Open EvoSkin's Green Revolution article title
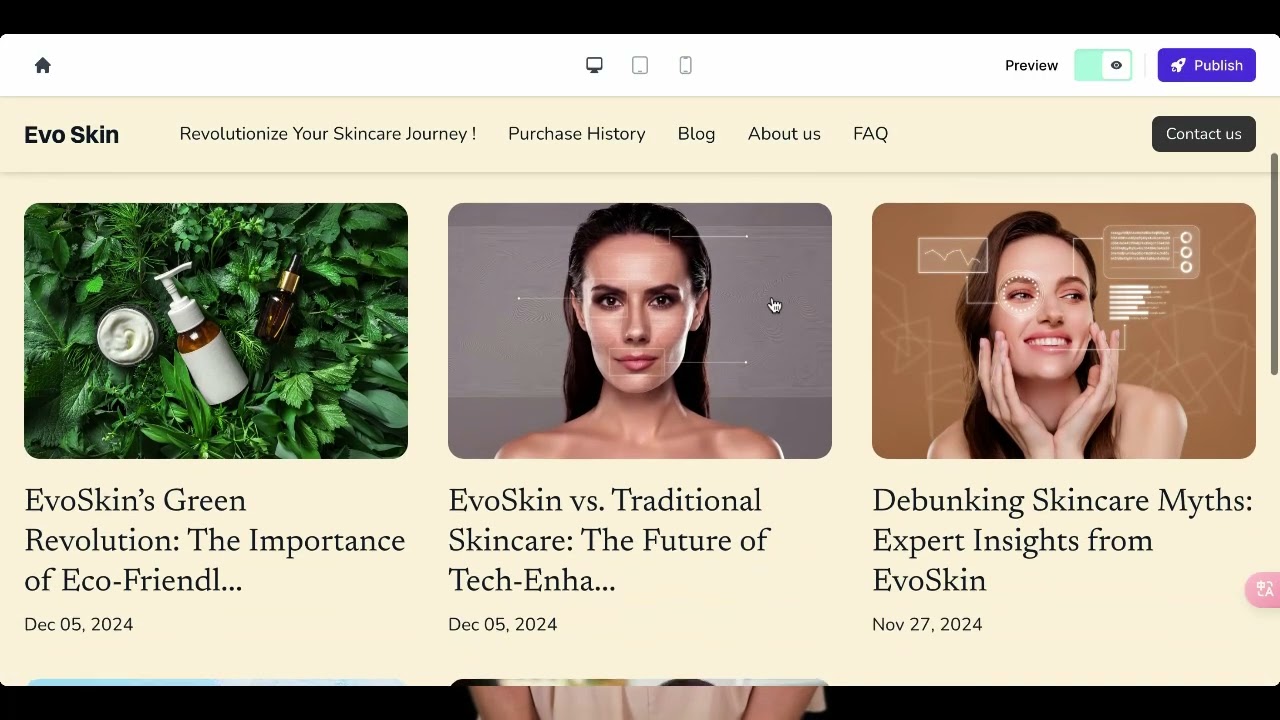Screen dimensions: 1280x720 pos(215,541)
